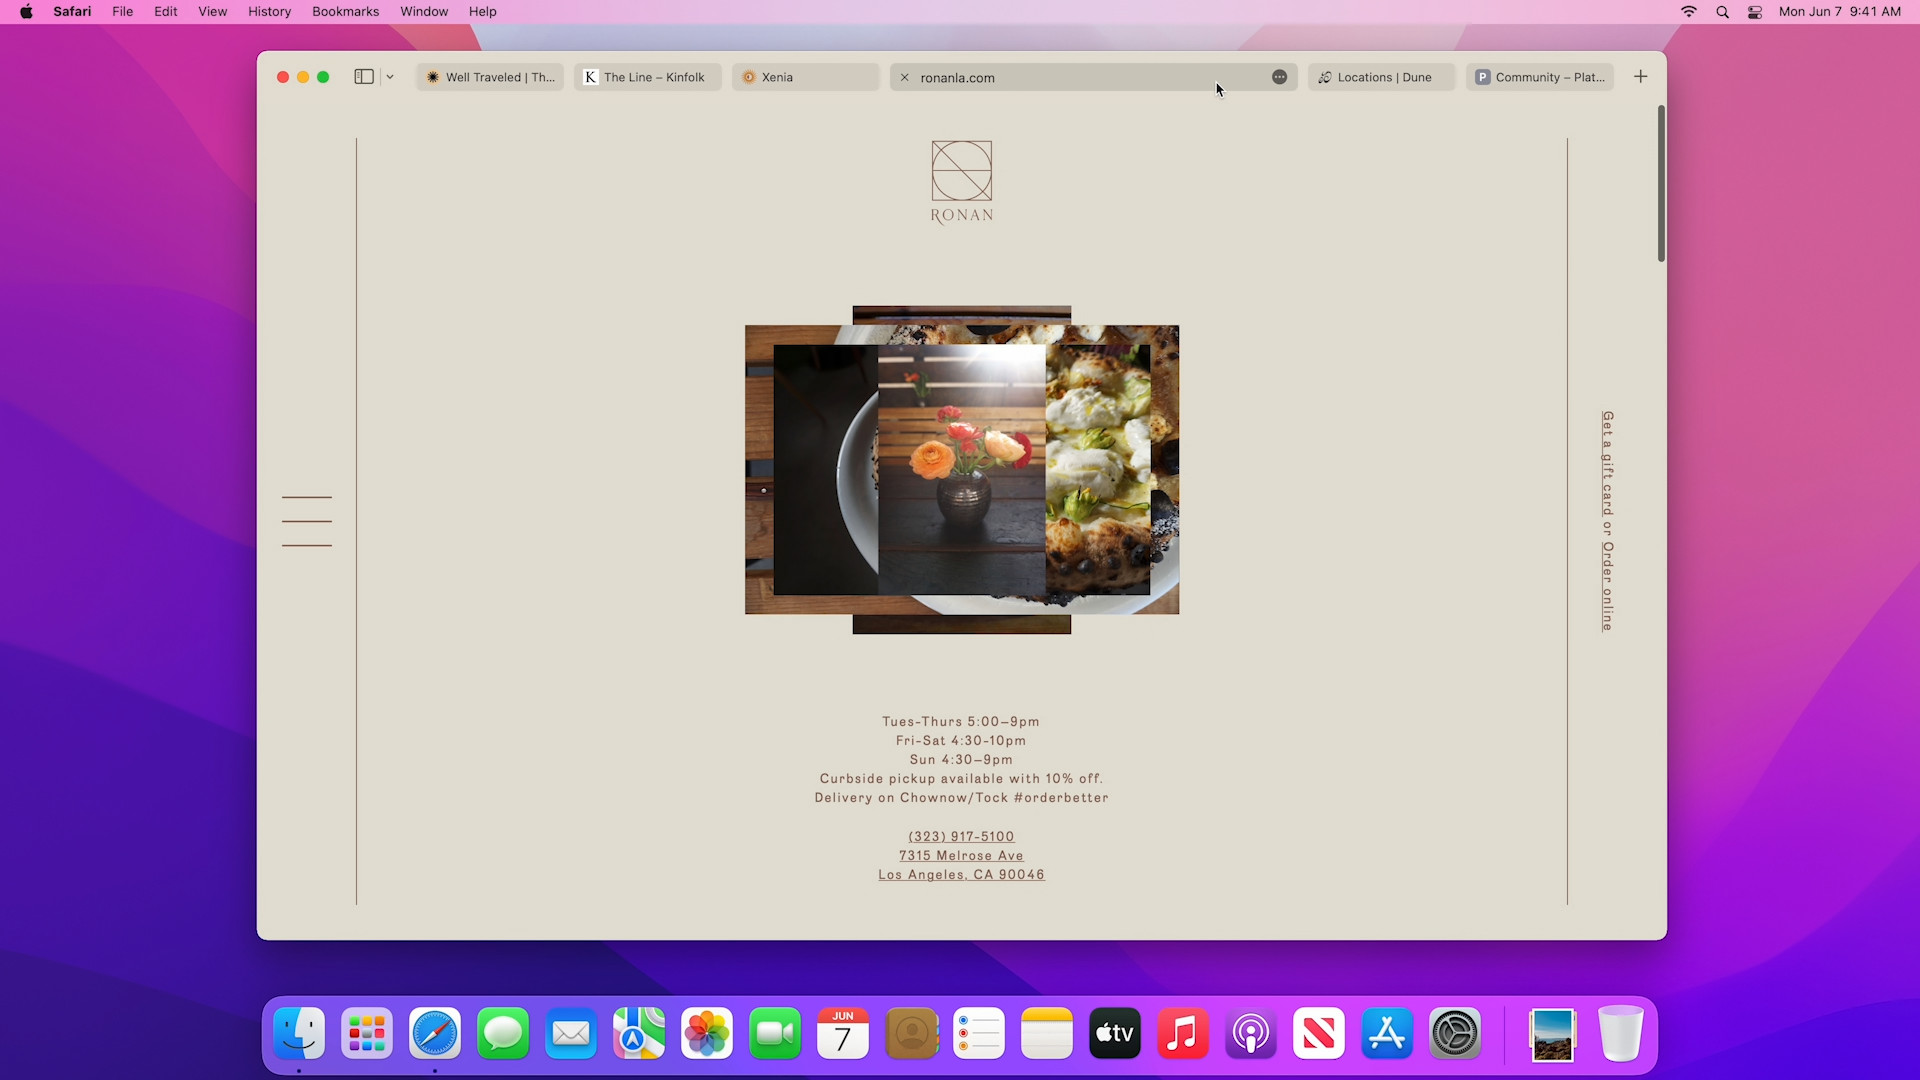Open Apple Music from the Dock
The width and height of the screenshot is (1920, 1080).
(1182, 1034)
